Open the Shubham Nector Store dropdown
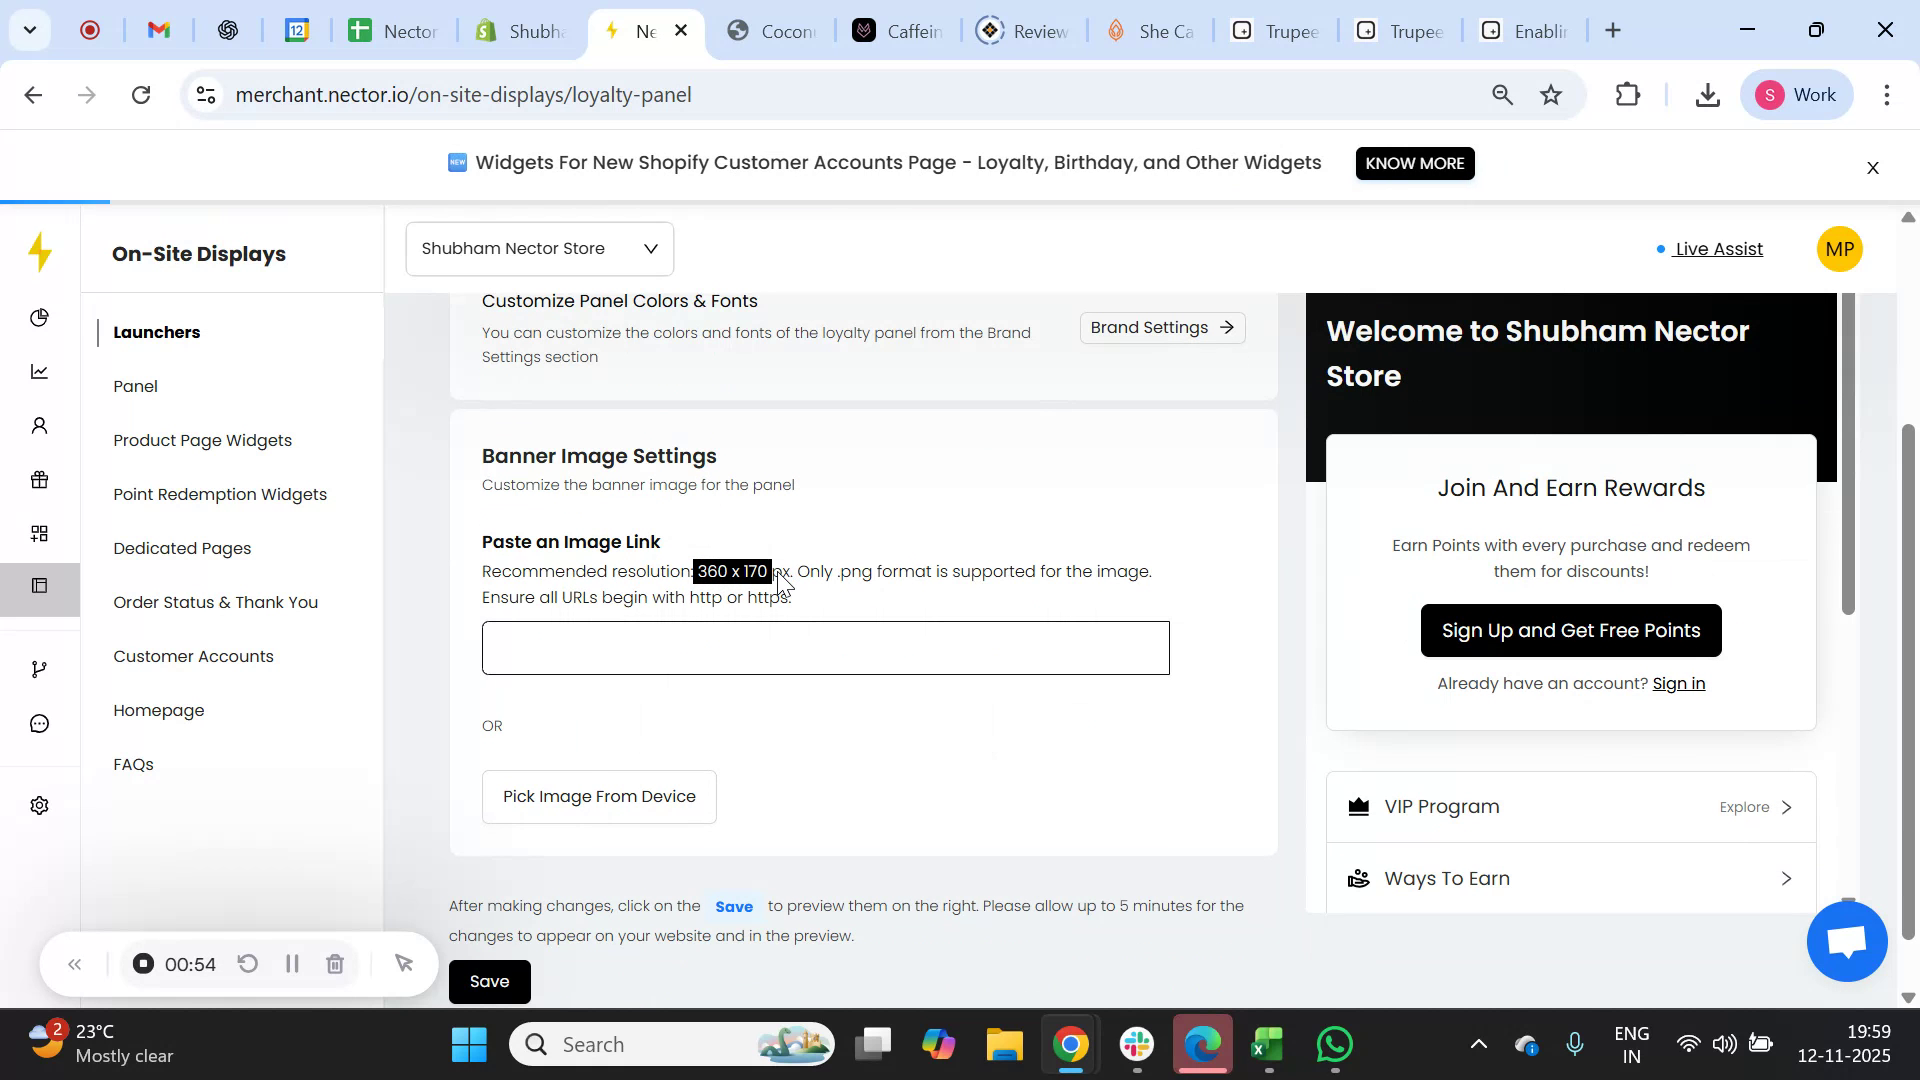Screen dimensions: 1920x1080 tap(539, 248)
